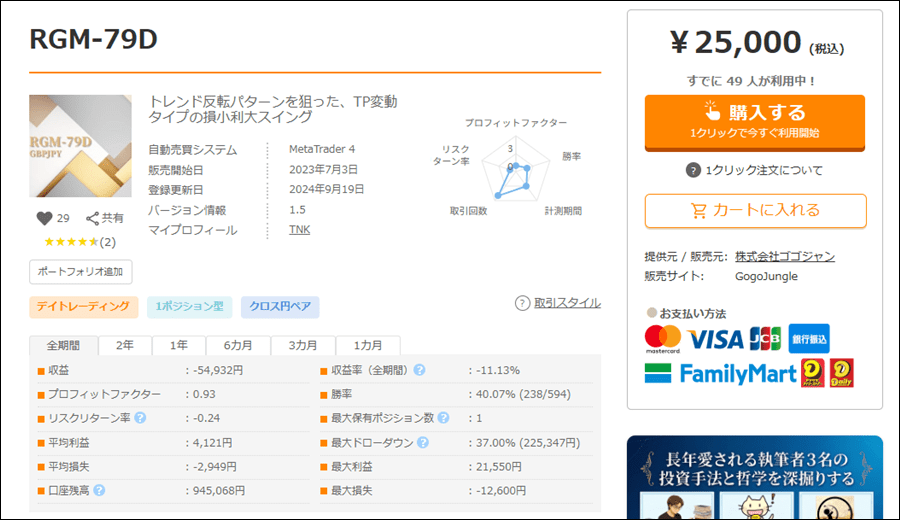
Task: Click the question icon beside 取引スタイル
Action: tap(522, 303)
